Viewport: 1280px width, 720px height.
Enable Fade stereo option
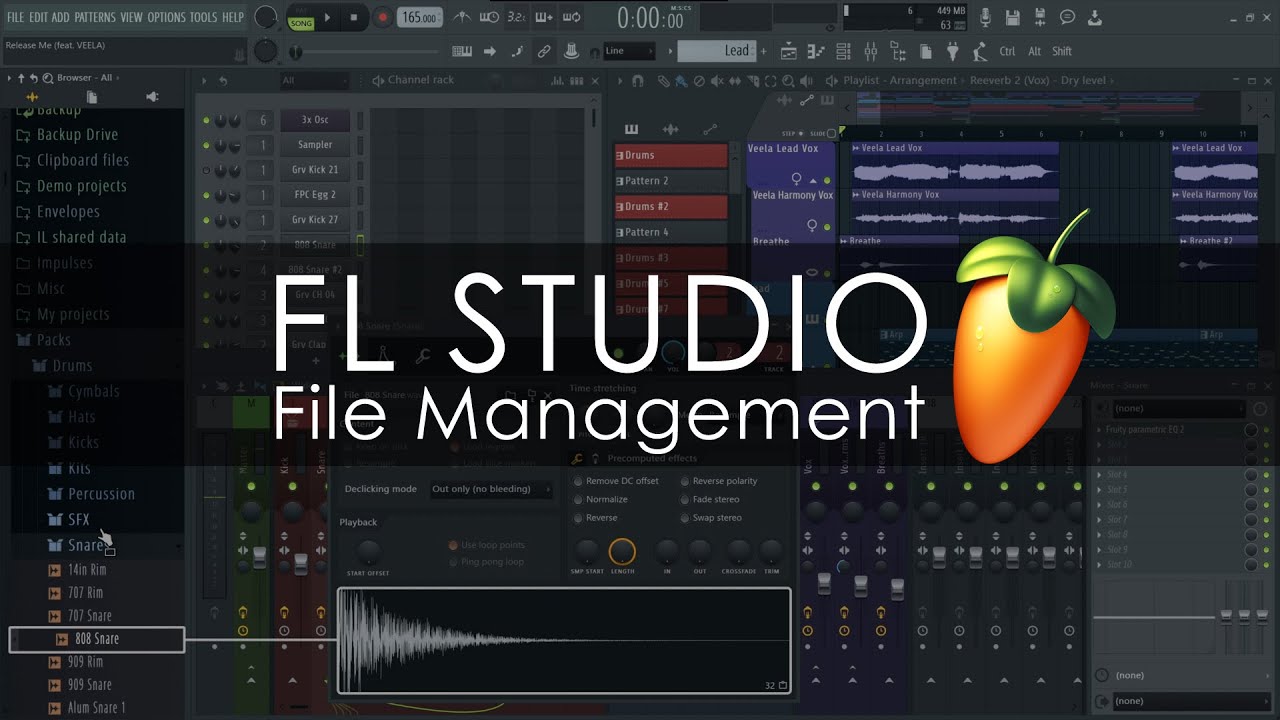[709, 499]
